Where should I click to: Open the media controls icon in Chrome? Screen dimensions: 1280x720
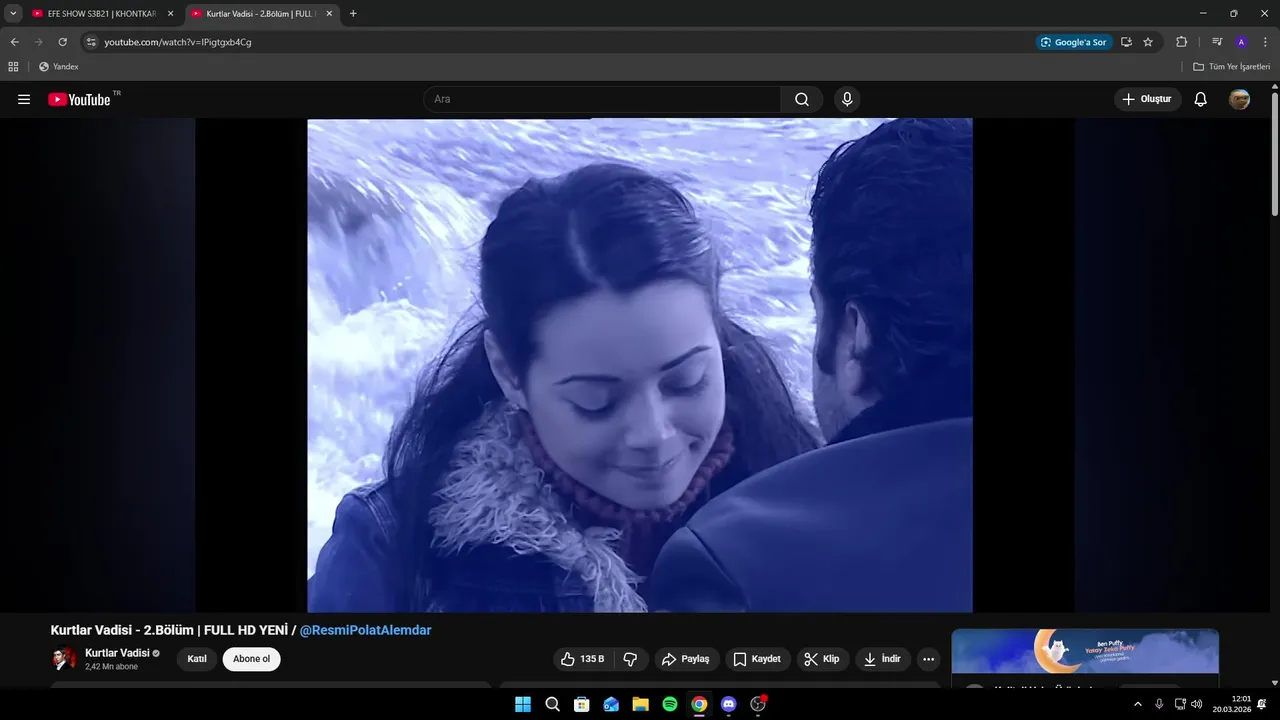1217,42
